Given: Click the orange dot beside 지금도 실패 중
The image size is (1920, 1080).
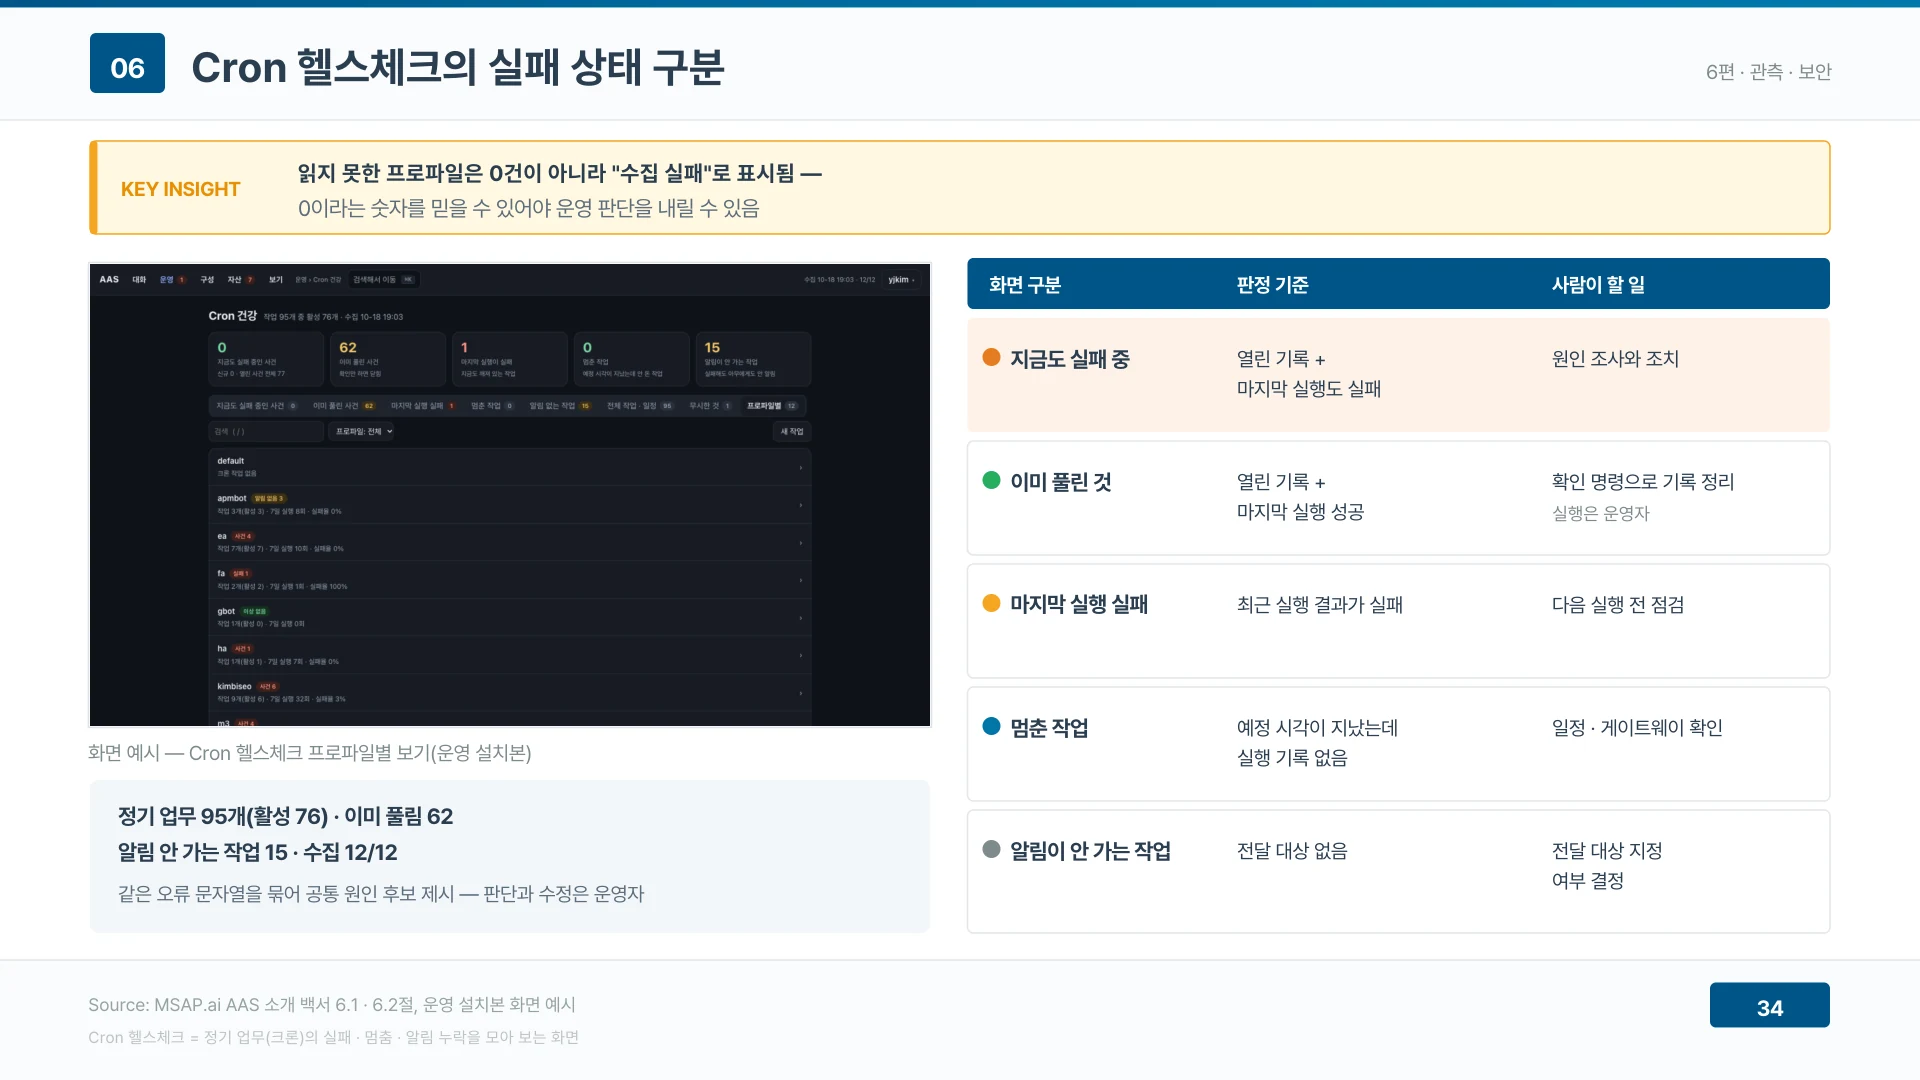Looking at the screenshot, I should pyautogui.click(x=991, y=357).
